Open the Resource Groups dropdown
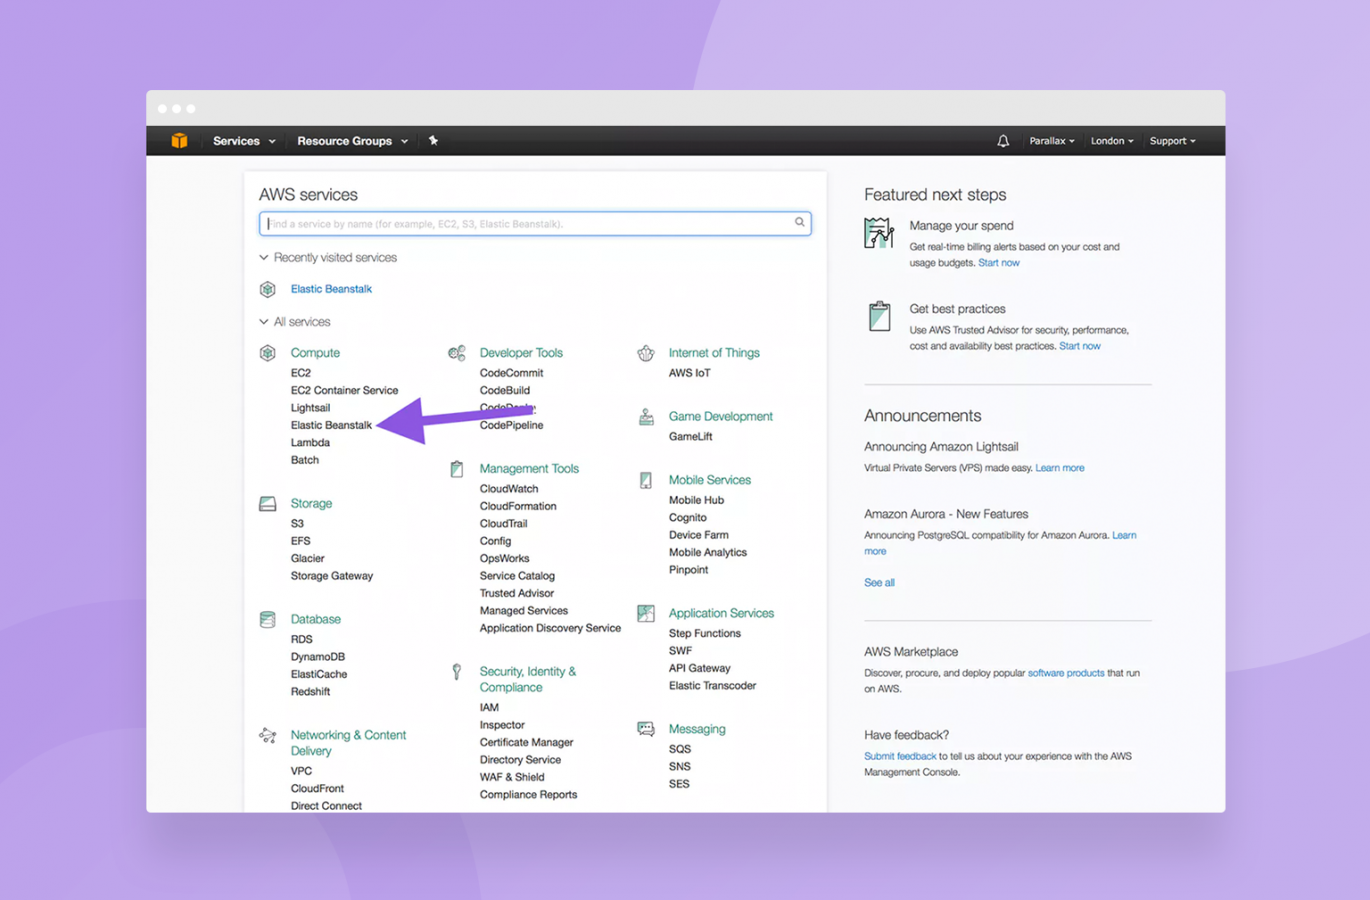 [x=352, y=141]
